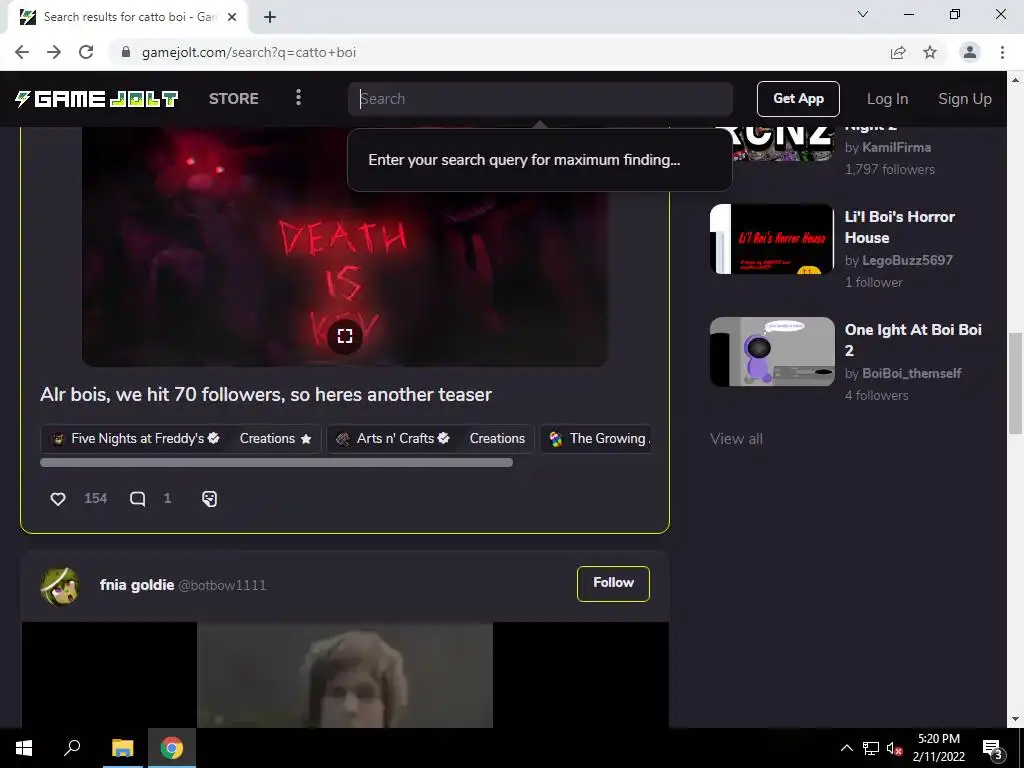Open Five Nights at Freddy's community tag
This screenshot has height=768, width=1024.
pyautogui.click(x=135, y=439)
